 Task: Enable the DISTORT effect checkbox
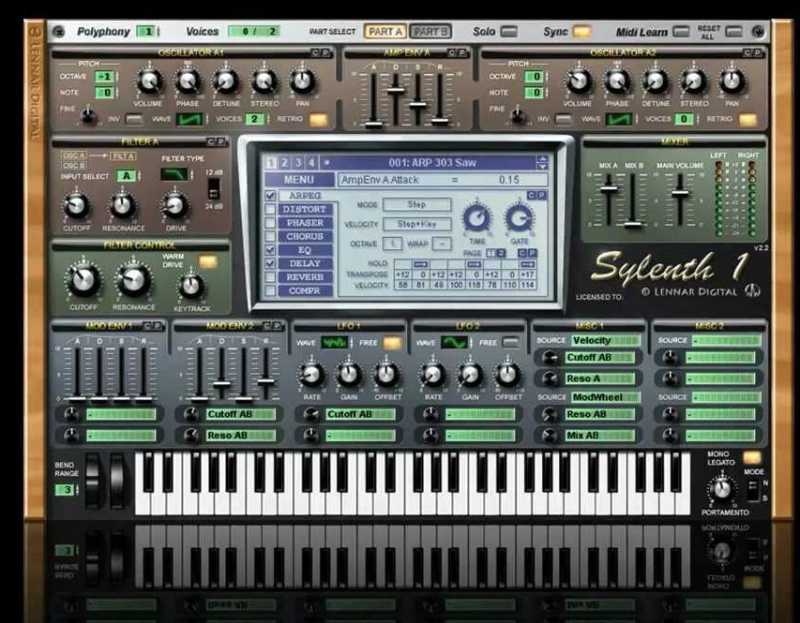pyautogui.click(x=270, y=210)
